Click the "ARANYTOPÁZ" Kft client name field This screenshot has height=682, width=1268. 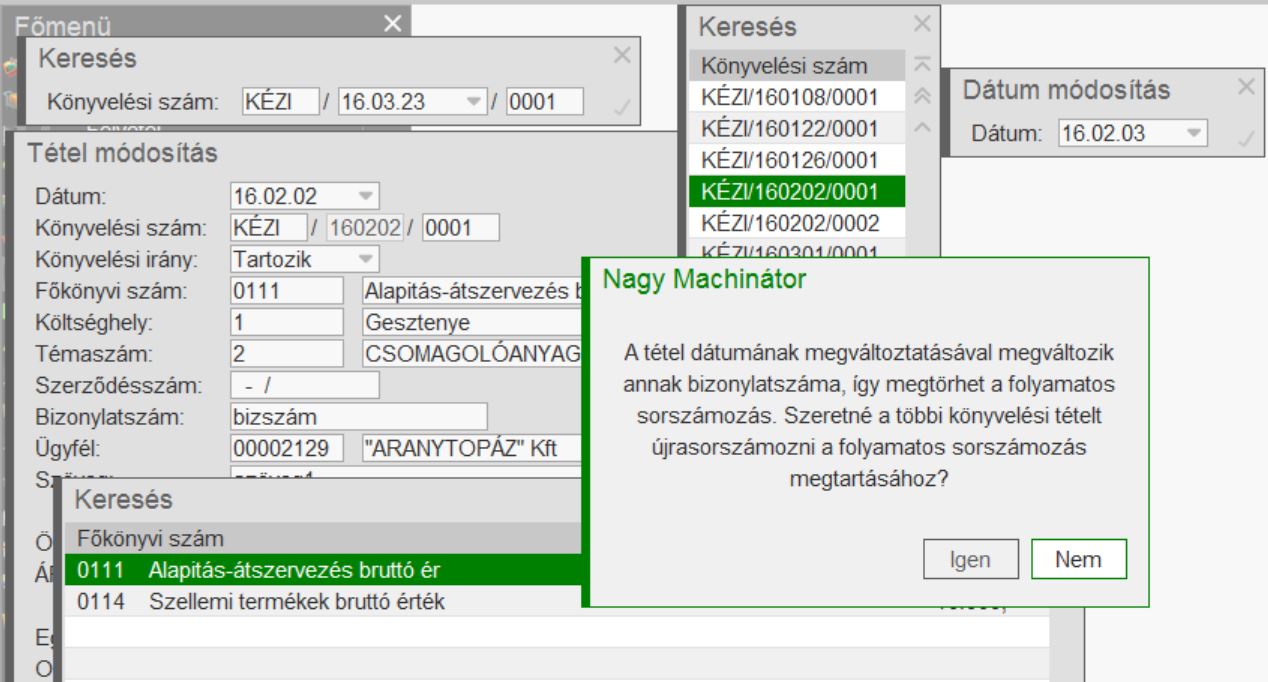click(x=470, y=447)
